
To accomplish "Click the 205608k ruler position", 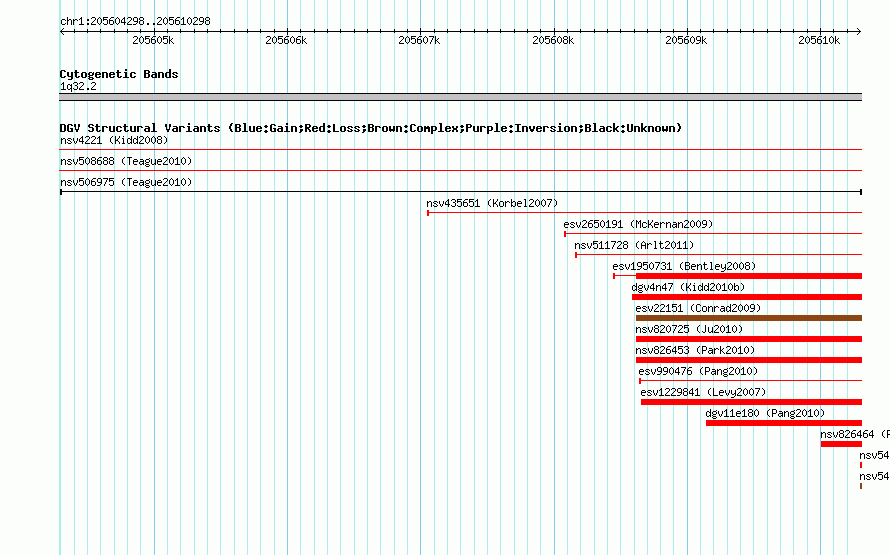I will (553, 40).
